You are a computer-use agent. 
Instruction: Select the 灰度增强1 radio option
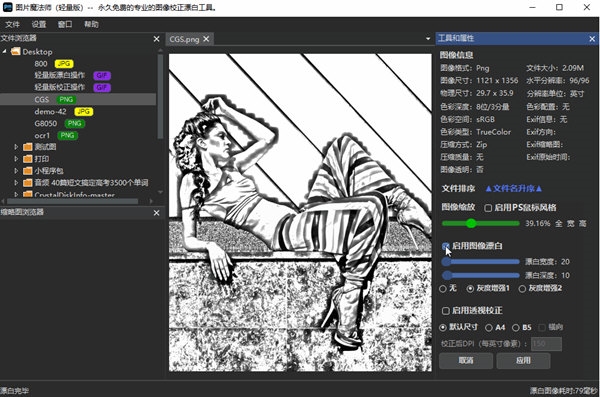tap(470, 289)
